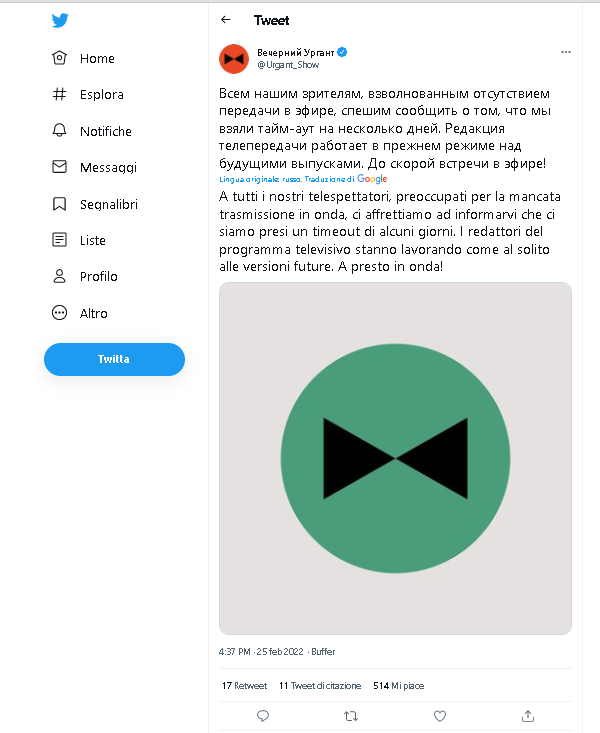Open Notifiche with the bell icon
This screenshot has height=733, width=600.
92,131
